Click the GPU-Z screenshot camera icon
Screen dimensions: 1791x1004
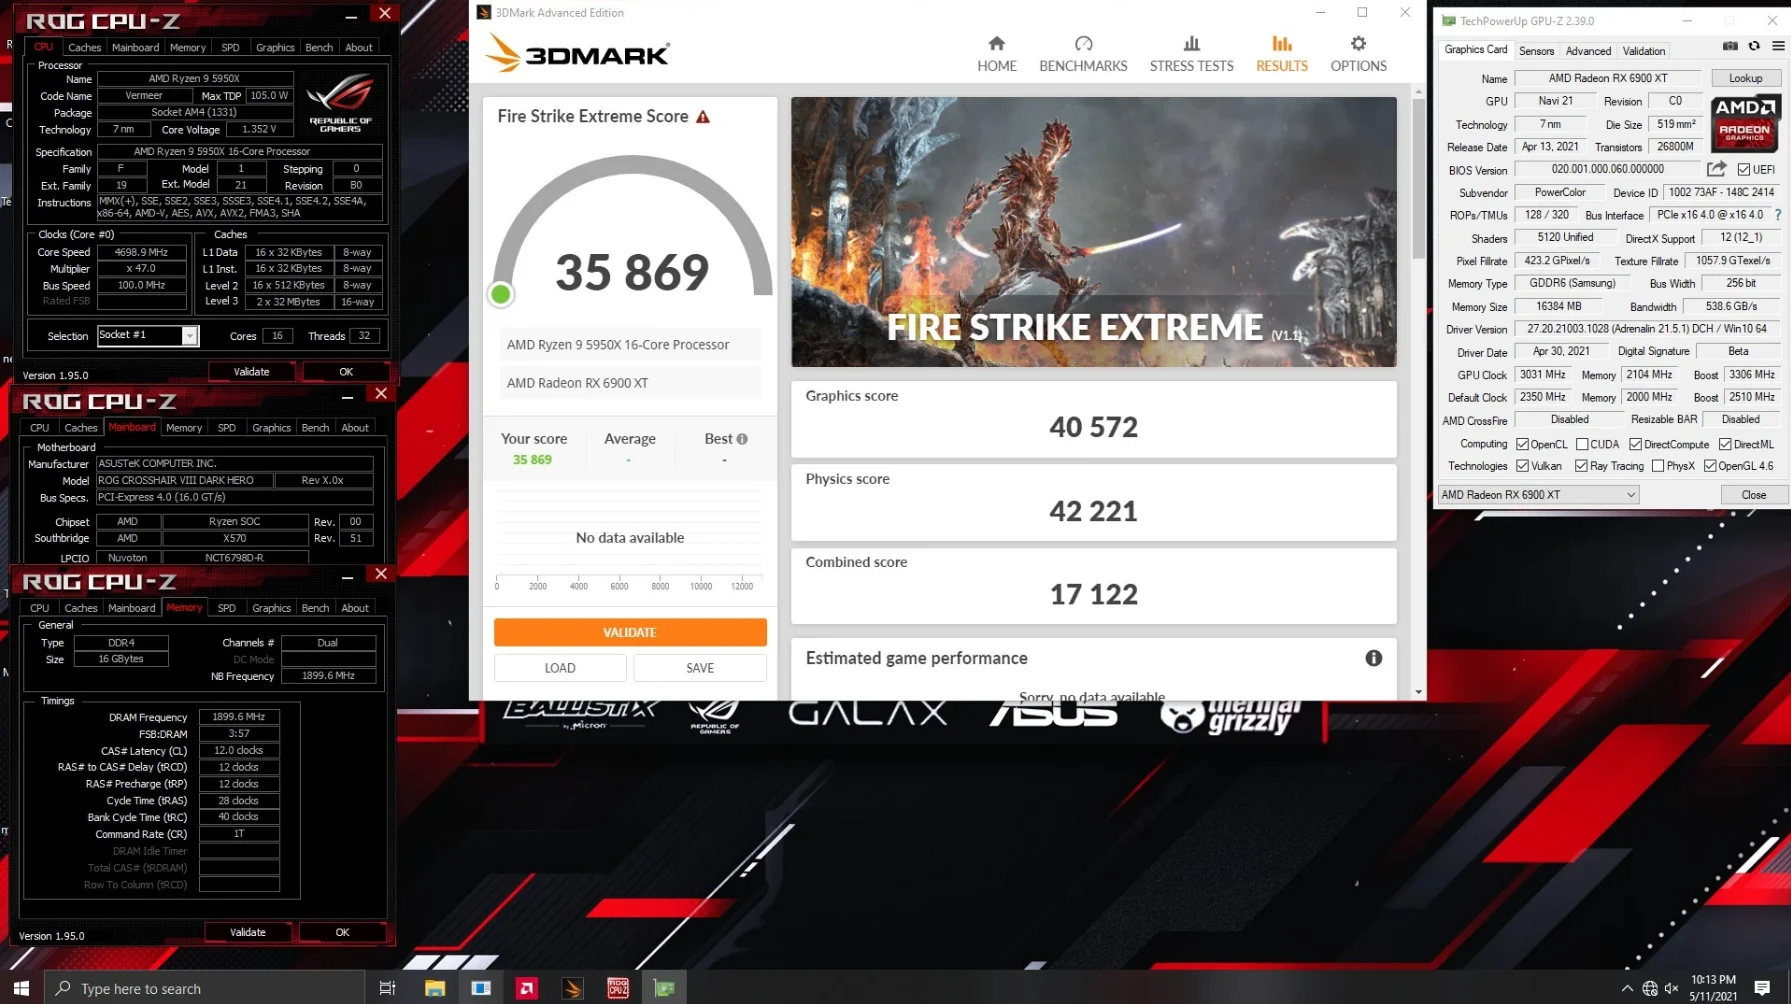point(1730,46)
